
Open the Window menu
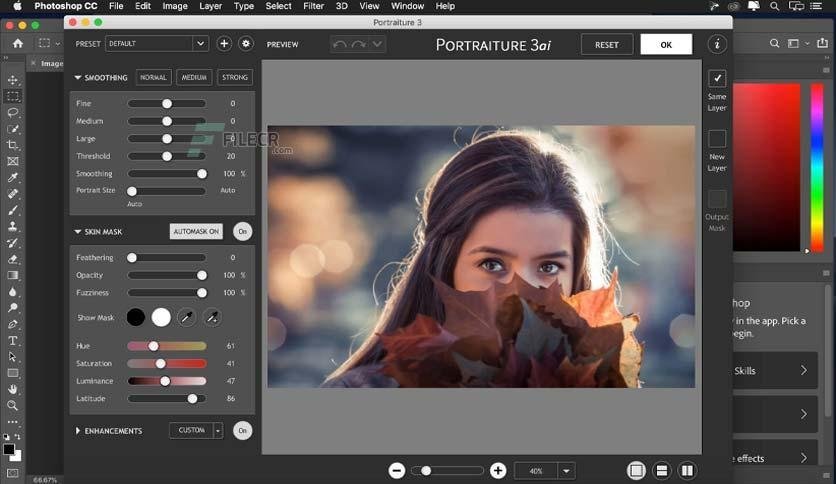point(407,6)
